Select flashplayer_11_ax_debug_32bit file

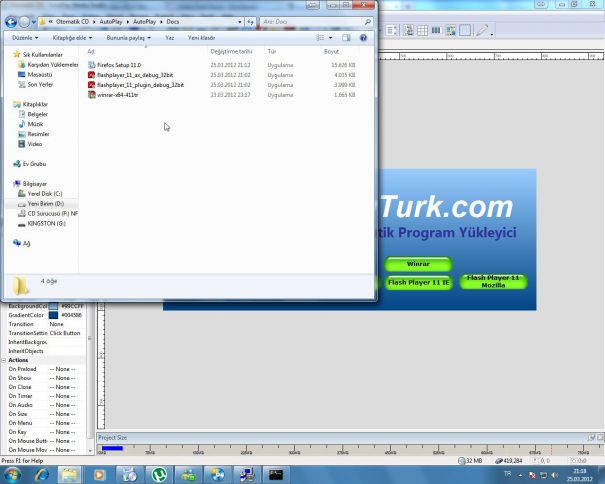tap(135, 75)
